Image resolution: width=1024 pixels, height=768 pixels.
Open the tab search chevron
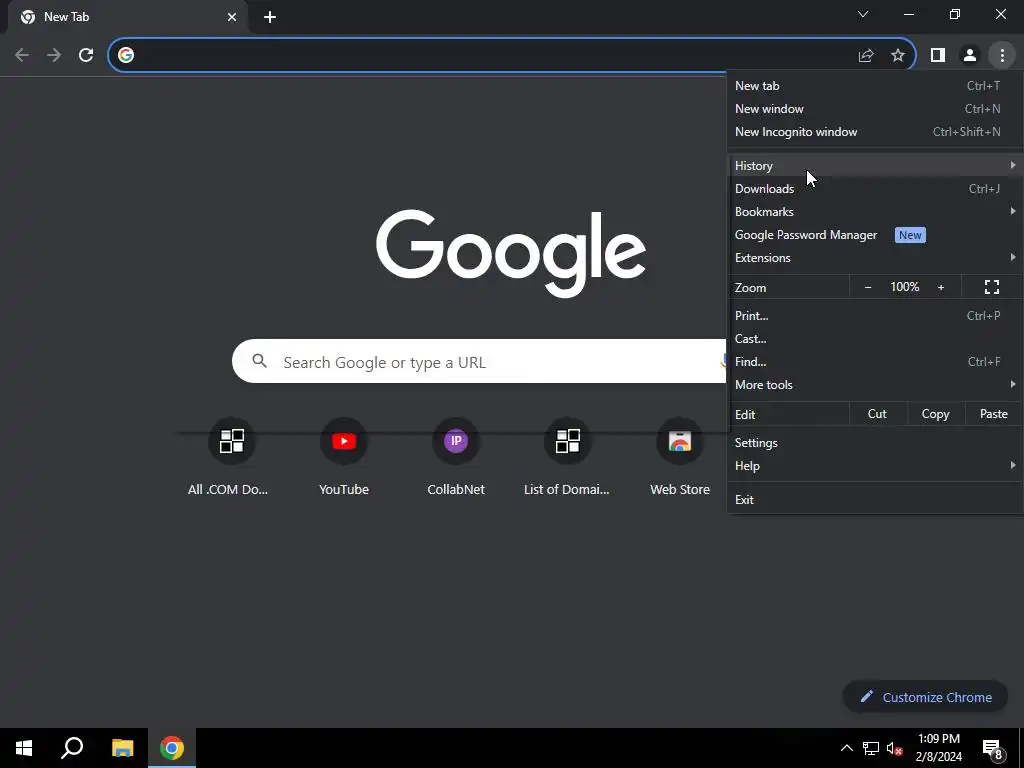tap(863, 14)
